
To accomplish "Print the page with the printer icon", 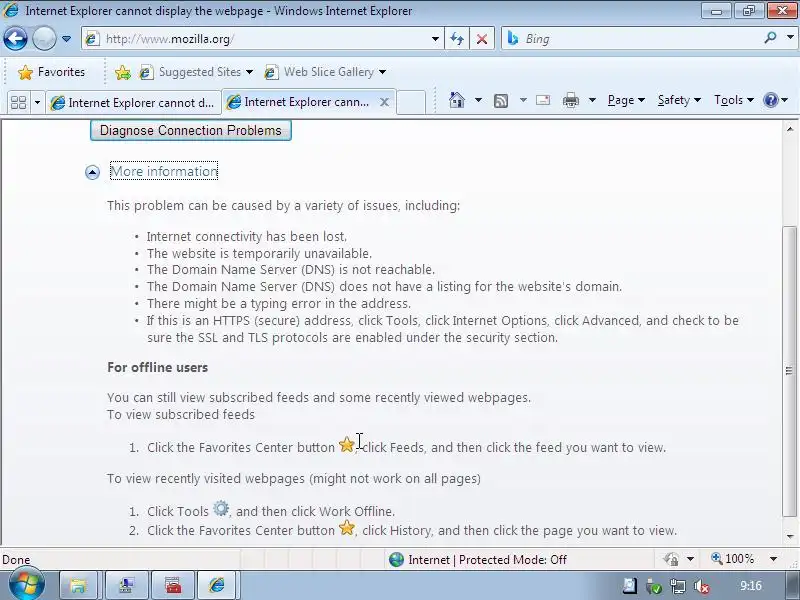I will 570,100.
